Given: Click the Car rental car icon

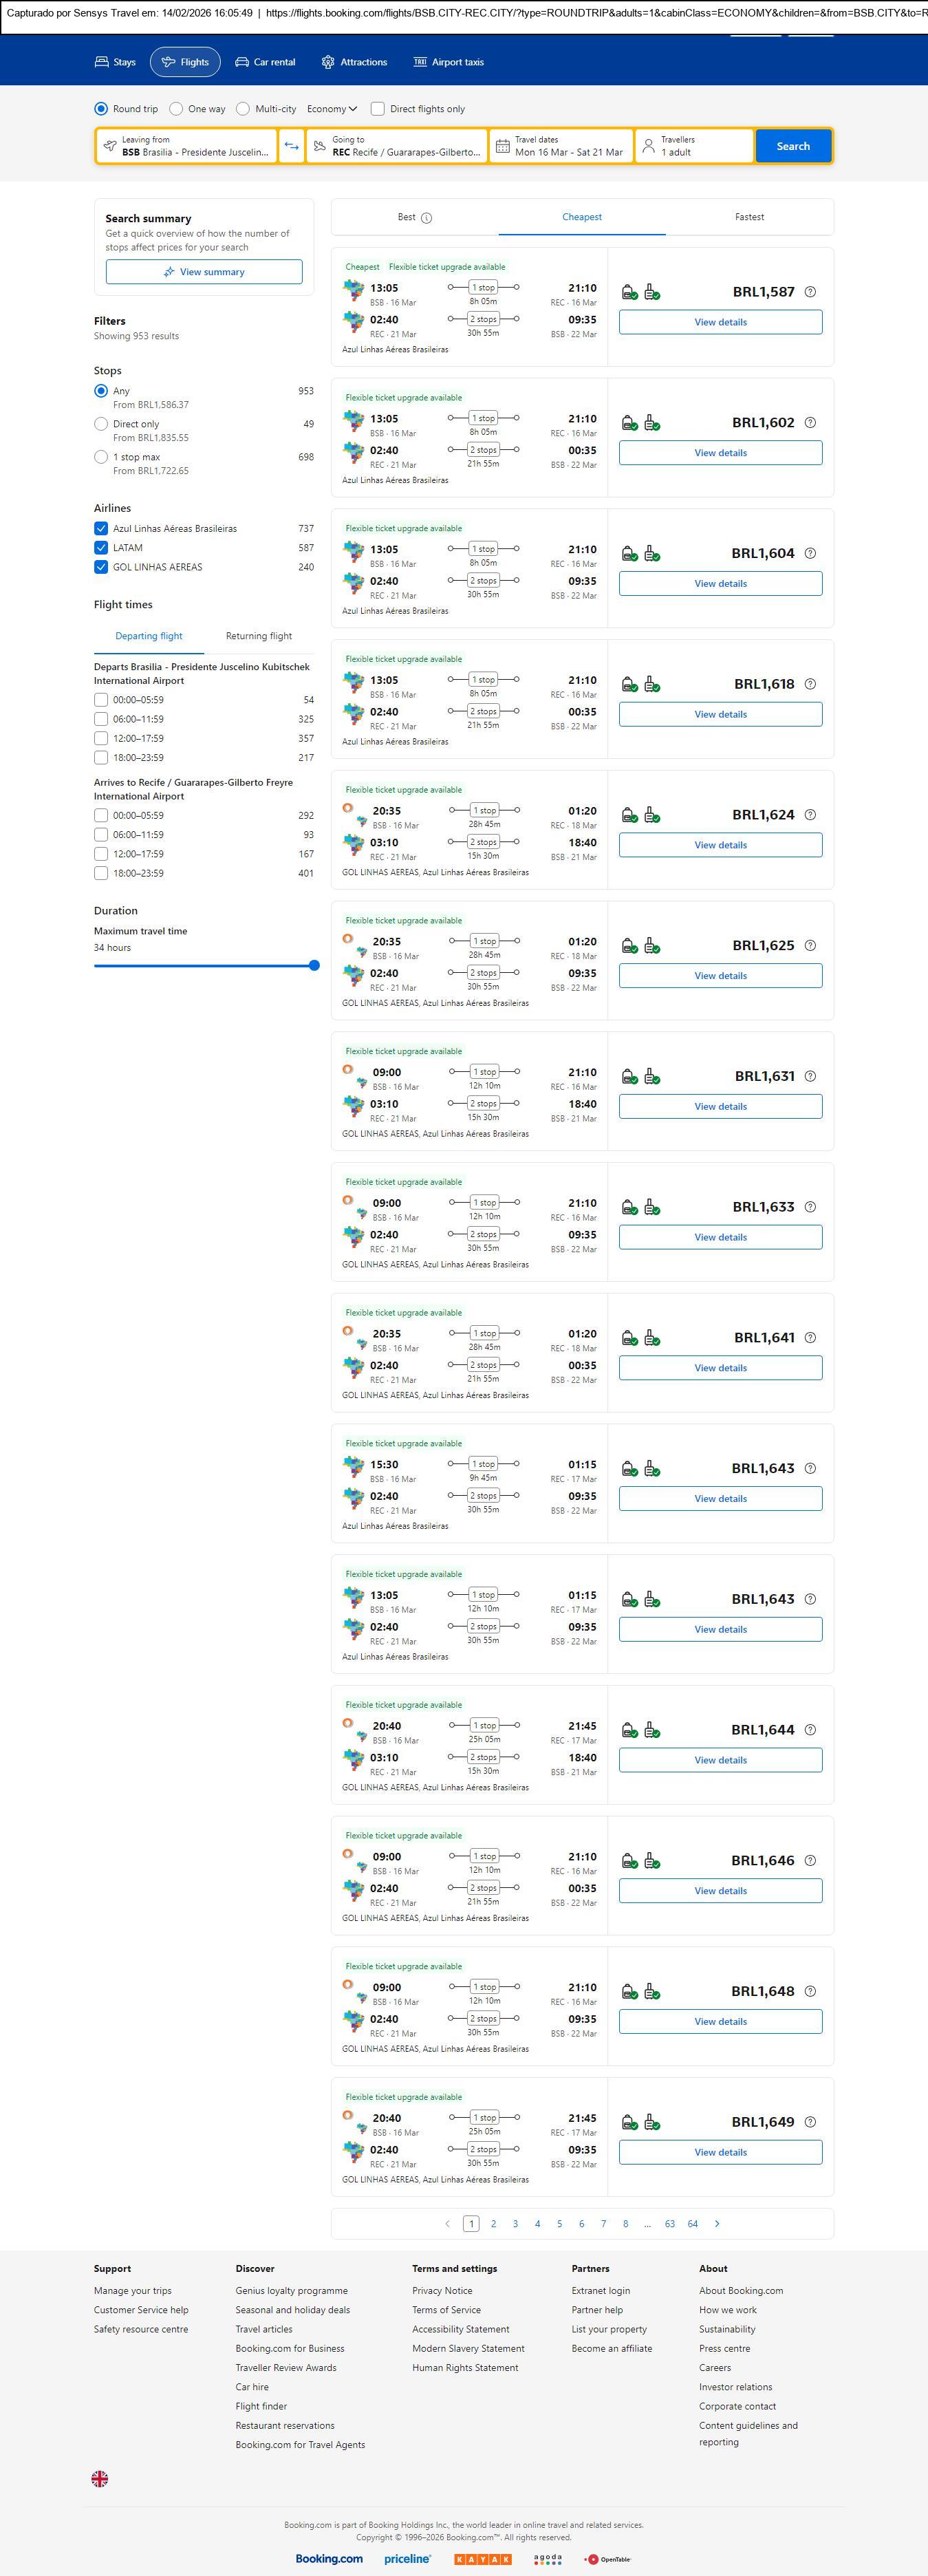Looking at the screenshot, I should [x=242, y=62].
